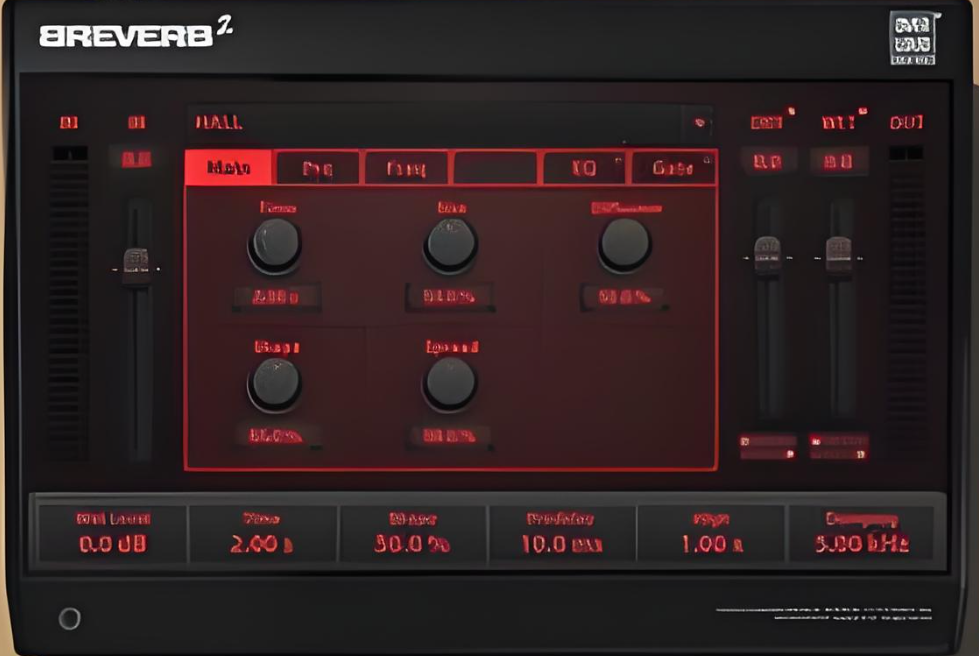The height and width of the screenshot is (656, 979).
Task: Open the fifth tab in the tab row
Action: point(584,168)
